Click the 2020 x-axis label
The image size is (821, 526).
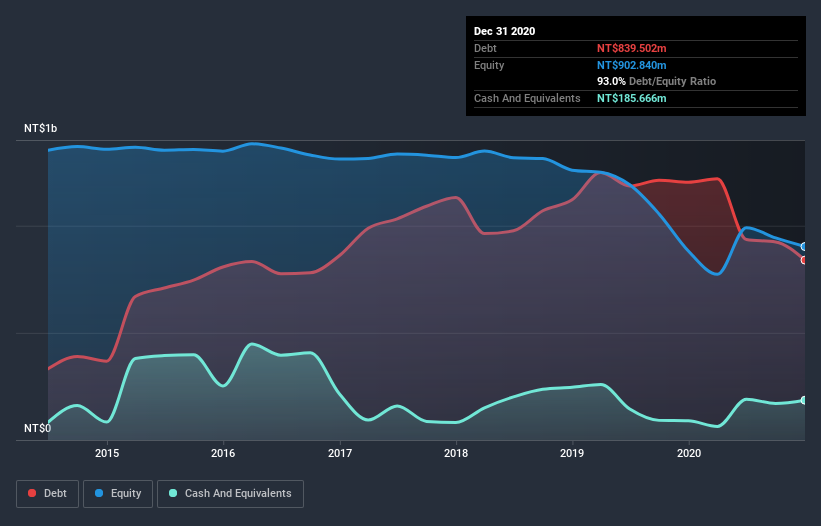pos(689,453)
